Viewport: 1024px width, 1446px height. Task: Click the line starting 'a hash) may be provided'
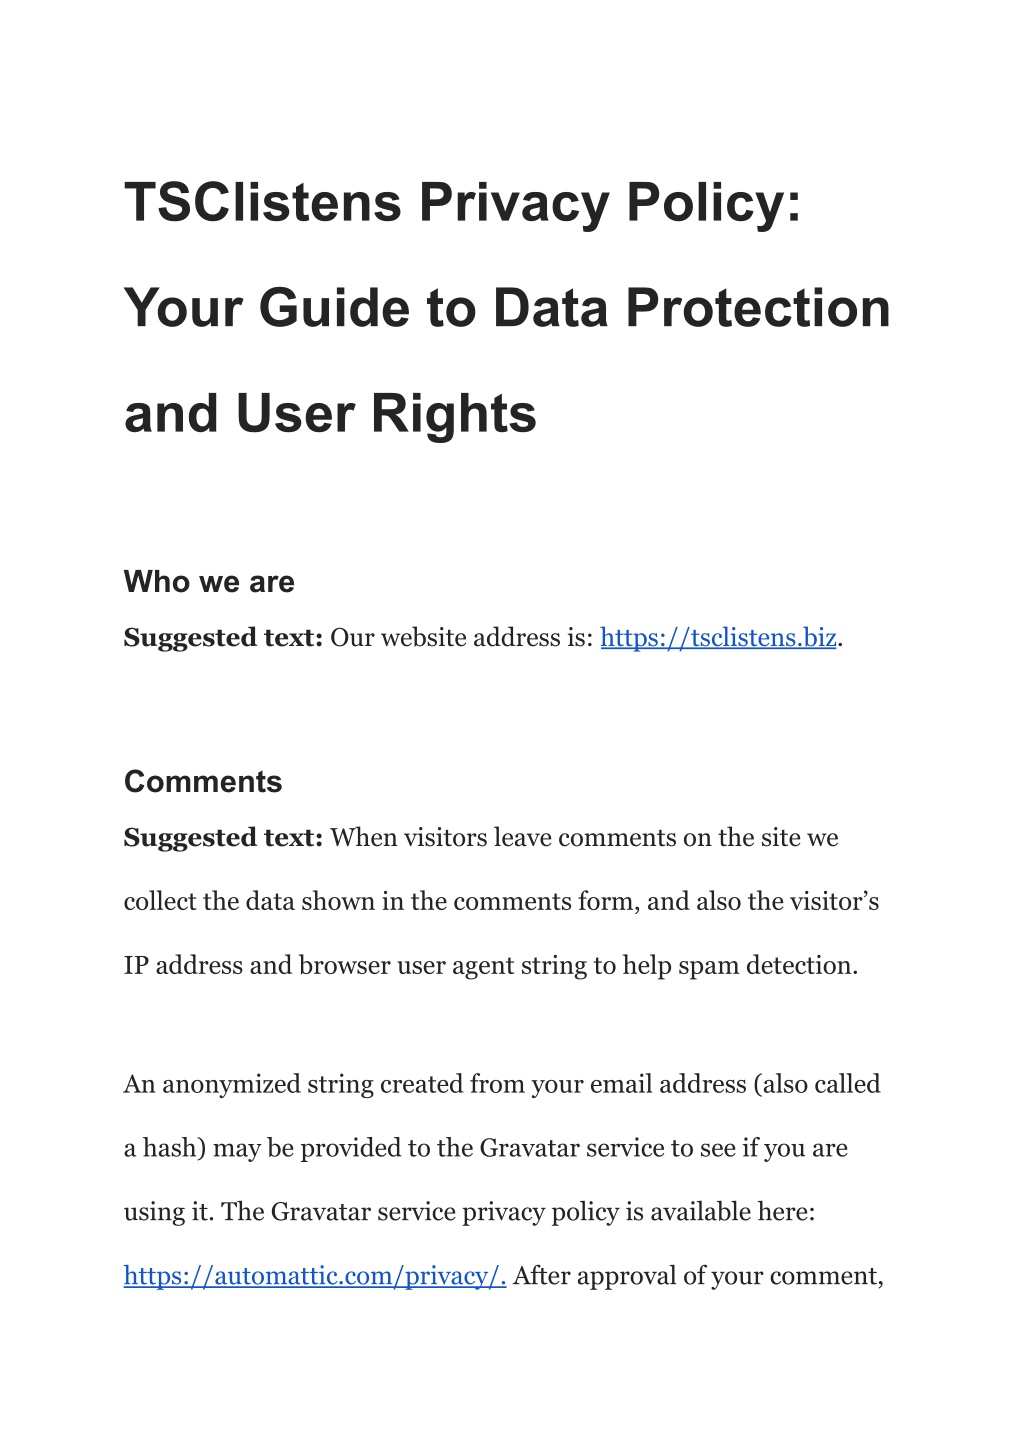(486, 1148)
